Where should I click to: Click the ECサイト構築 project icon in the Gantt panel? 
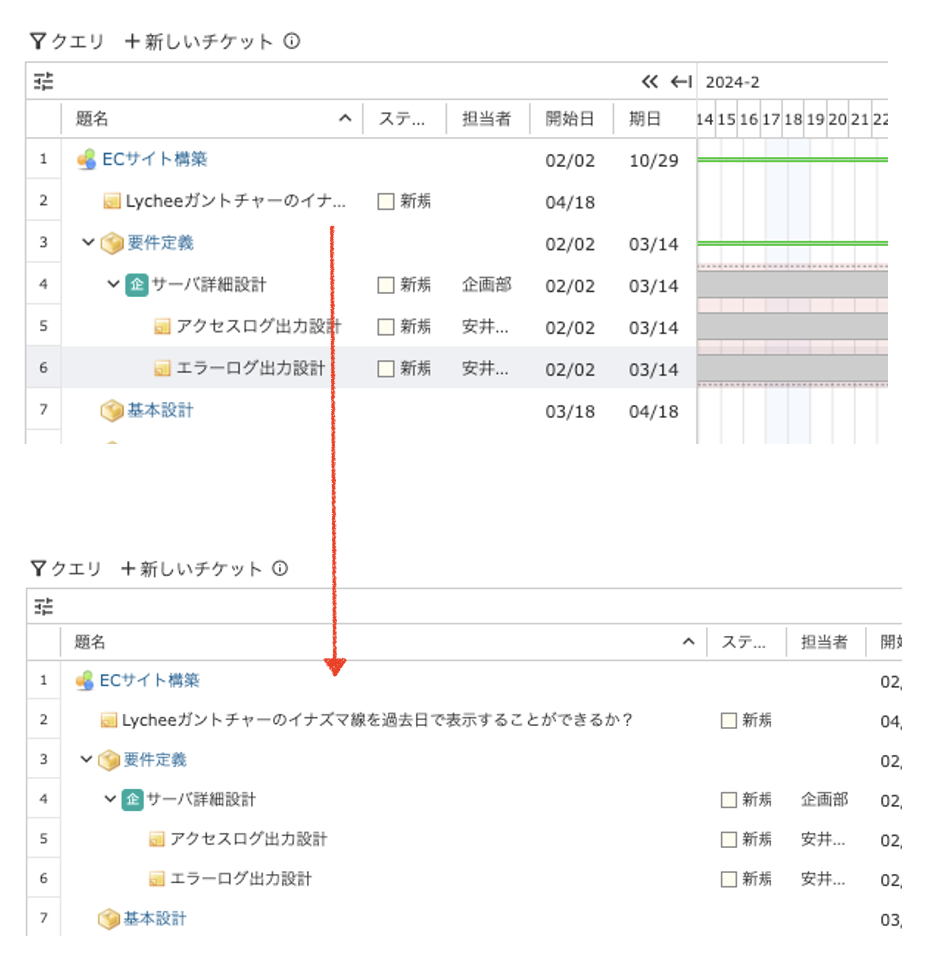tap(87, 159)
